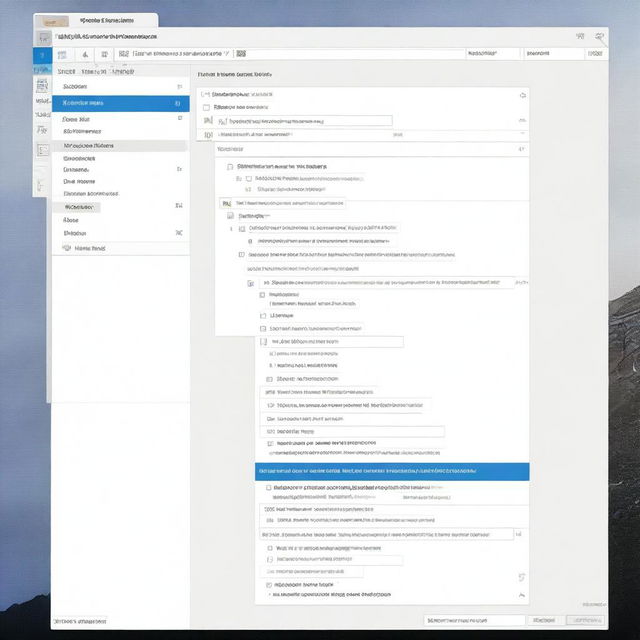Click the blue highlighted bar in the settings panel
Viewport: 640px width, 640px height.
pyautogui.click(x=392, y=471)
